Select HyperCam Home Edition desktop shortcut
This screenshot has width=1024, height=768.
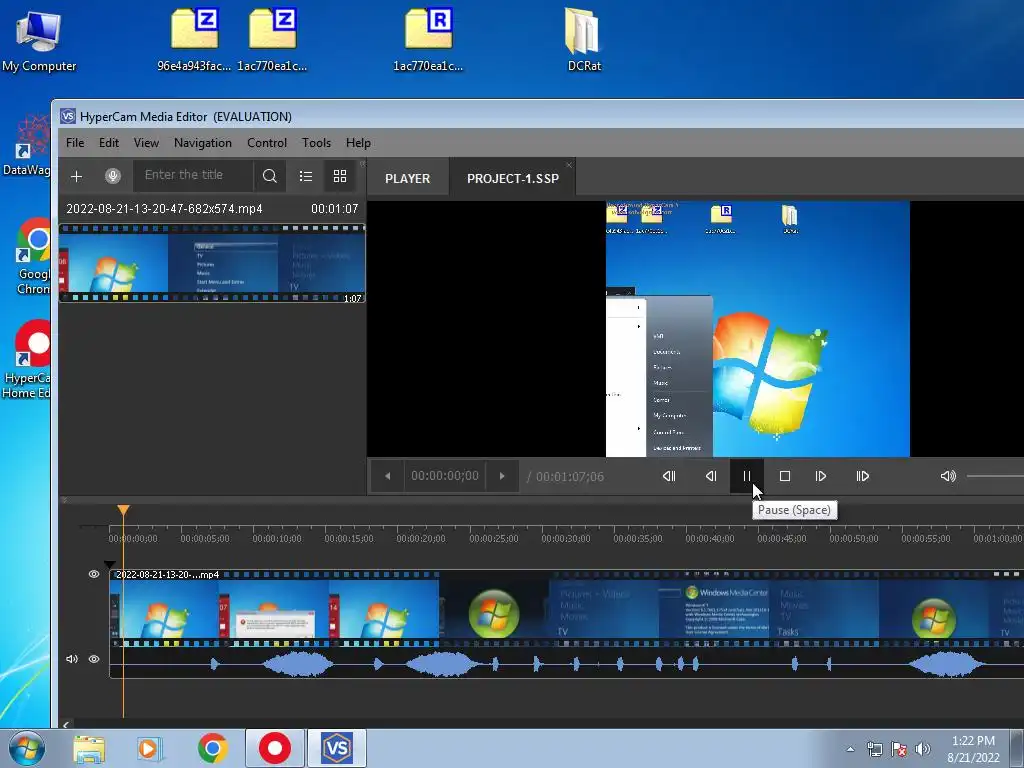[x=26, y=359]
